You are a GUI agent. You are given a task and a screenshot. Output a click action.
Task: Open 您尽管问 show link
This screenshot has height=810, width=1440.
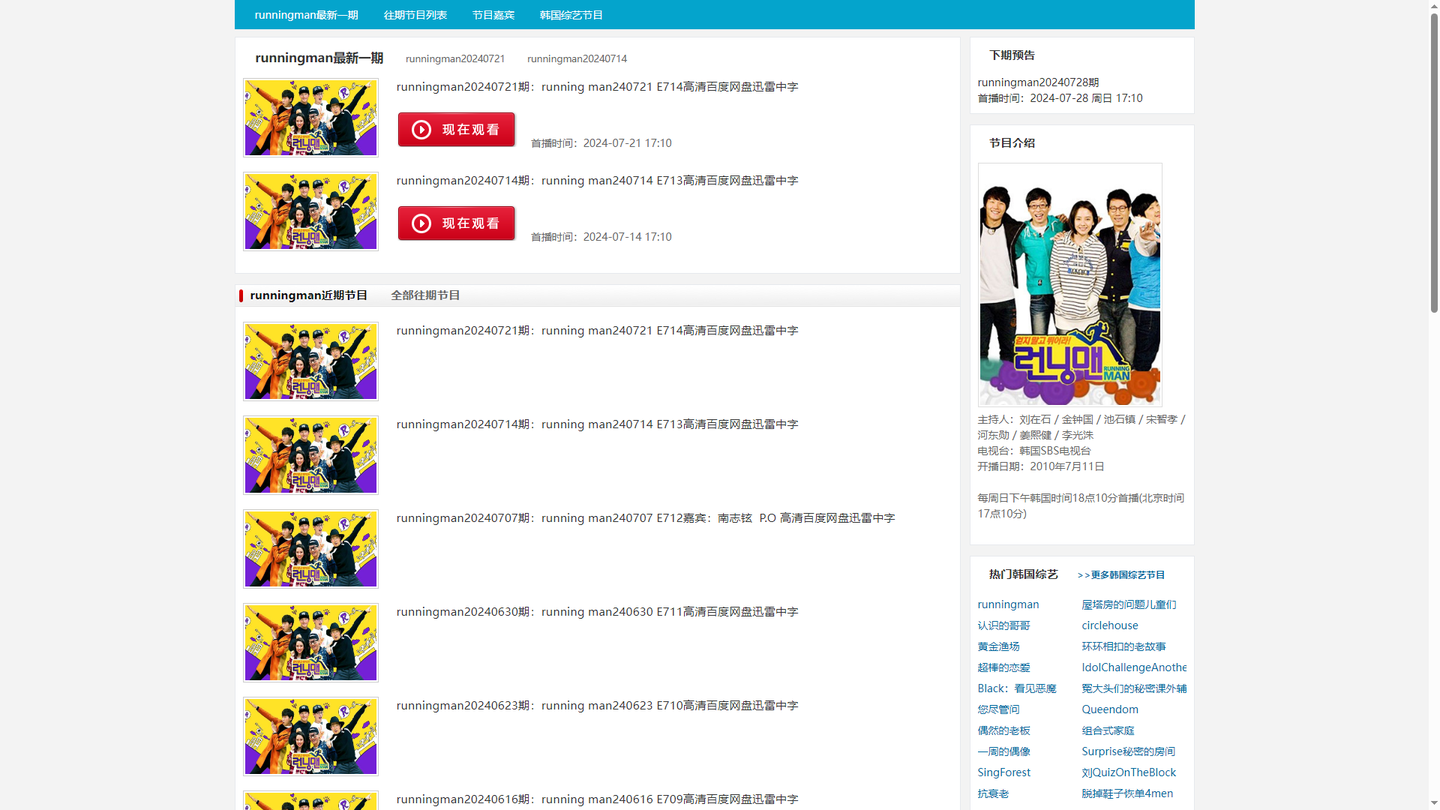(x=999, y=710)
